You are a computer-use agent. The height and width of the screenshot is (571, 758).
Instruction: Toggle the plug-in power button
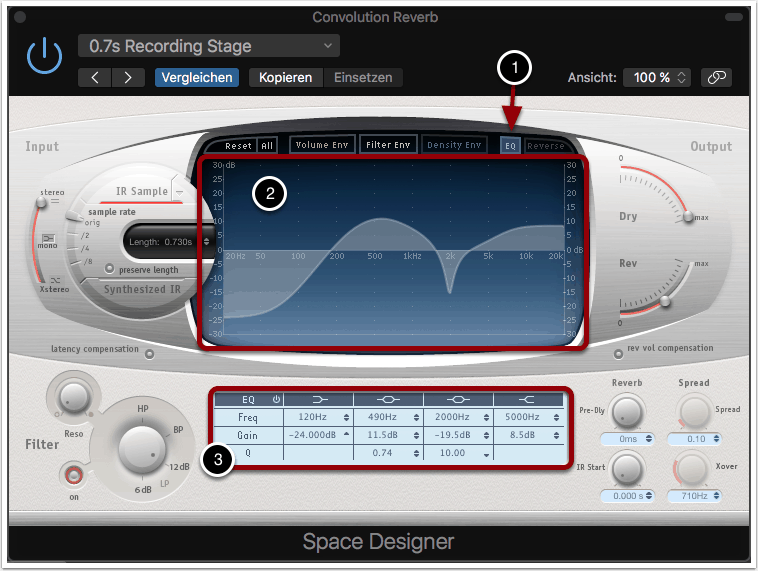point(44,55)
